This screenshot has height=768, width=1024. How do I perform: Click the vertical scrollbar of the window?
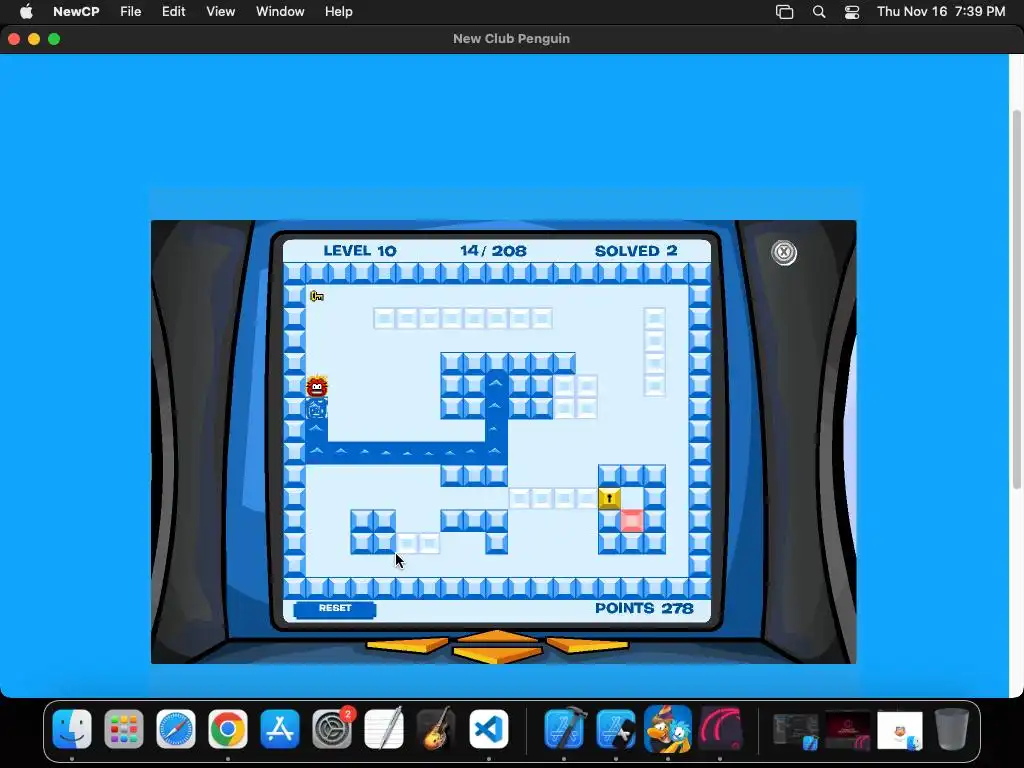(1017, 299)
